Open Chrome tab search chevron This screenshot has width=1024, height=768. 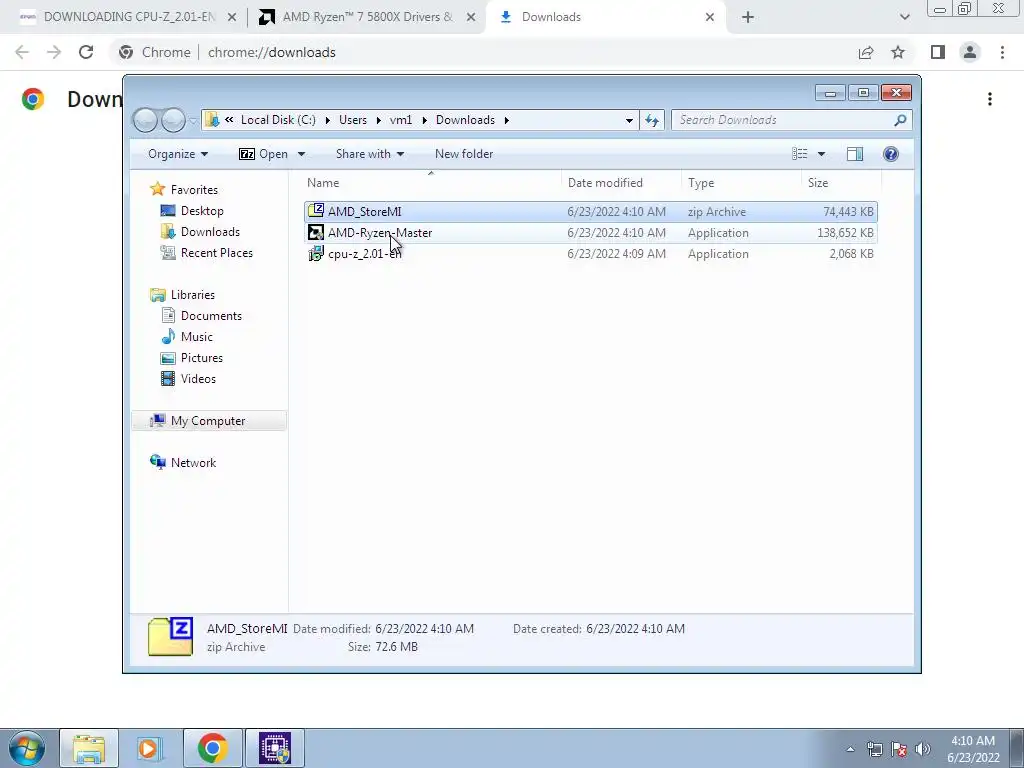tap(904, 18)
